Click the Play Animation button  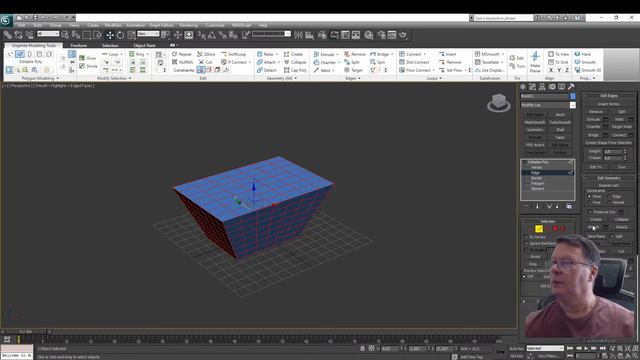(586, 348)
